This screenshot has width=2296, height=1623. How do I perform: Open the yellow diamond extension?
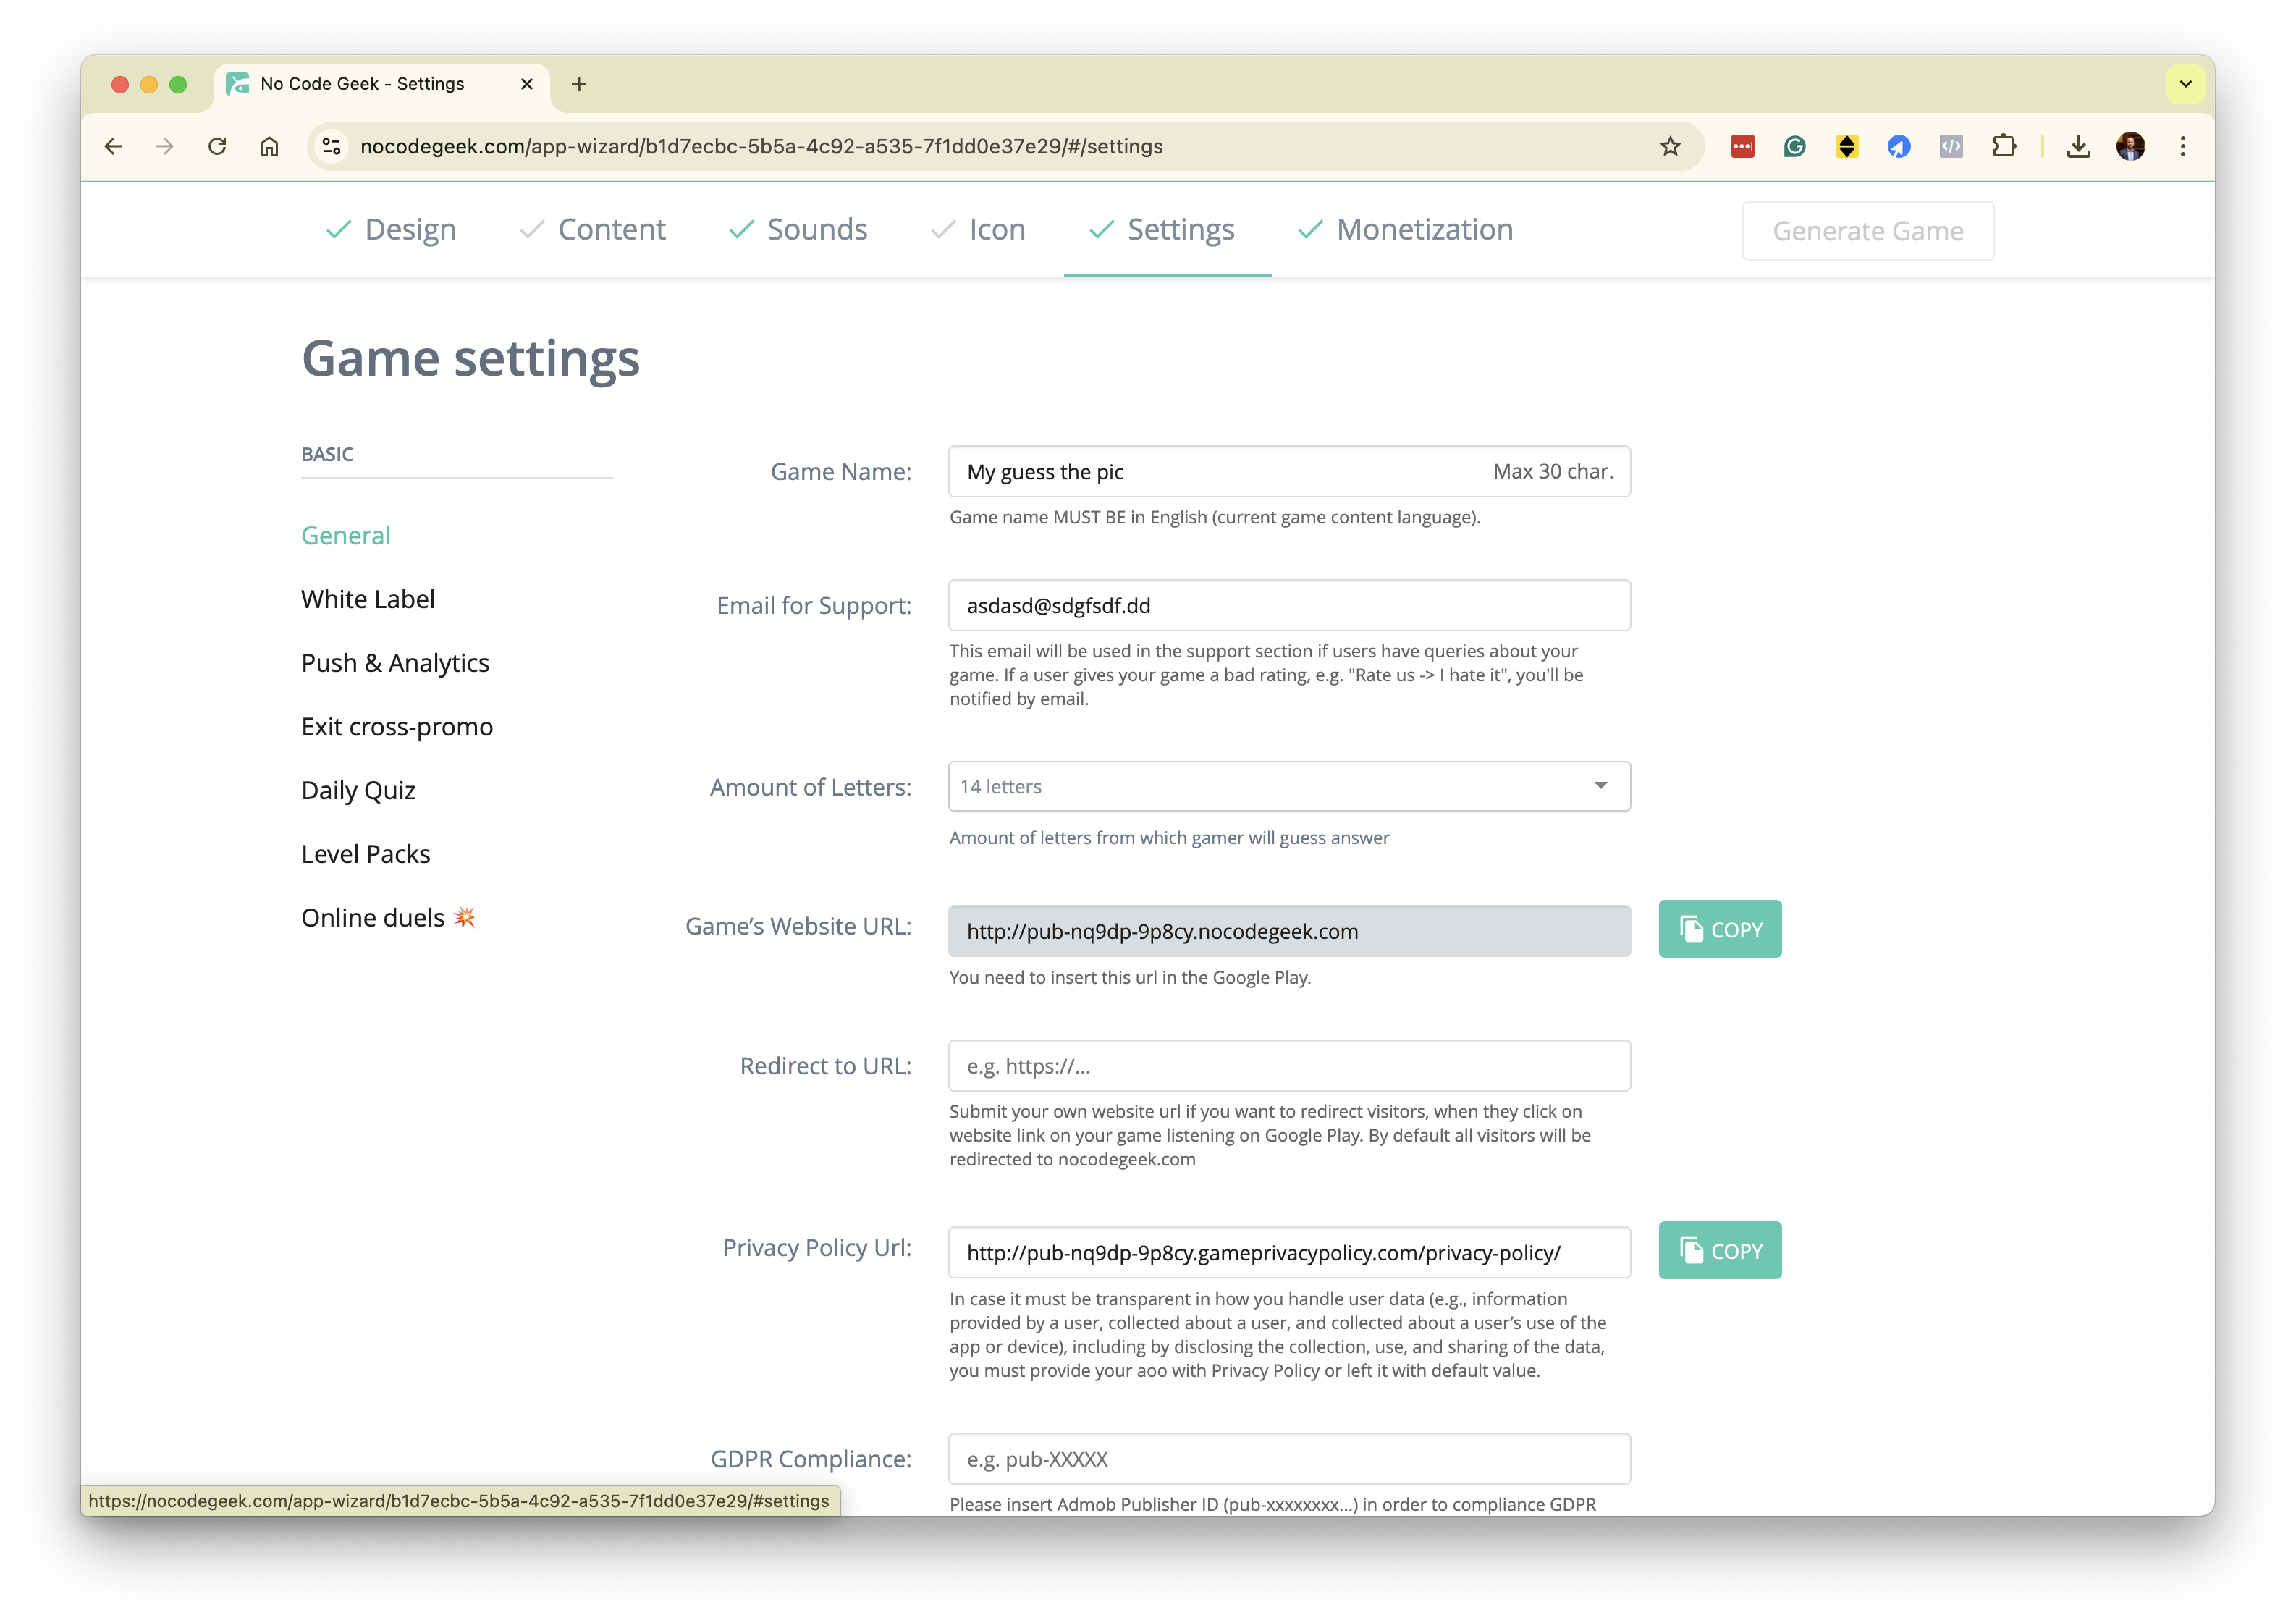(1847, 146)
